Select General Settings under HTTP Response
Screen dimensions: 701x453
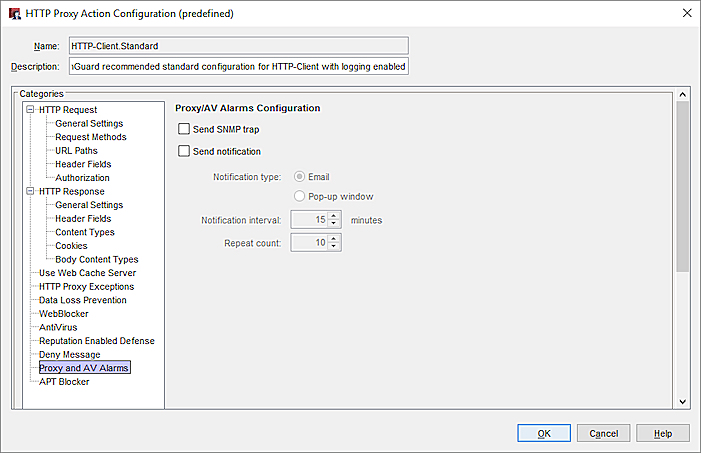click(x=89, y=205)
